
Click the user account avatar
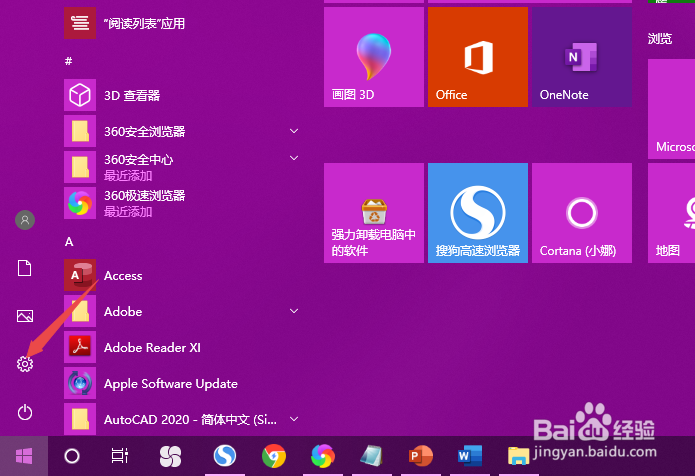(x=25, y=220)
